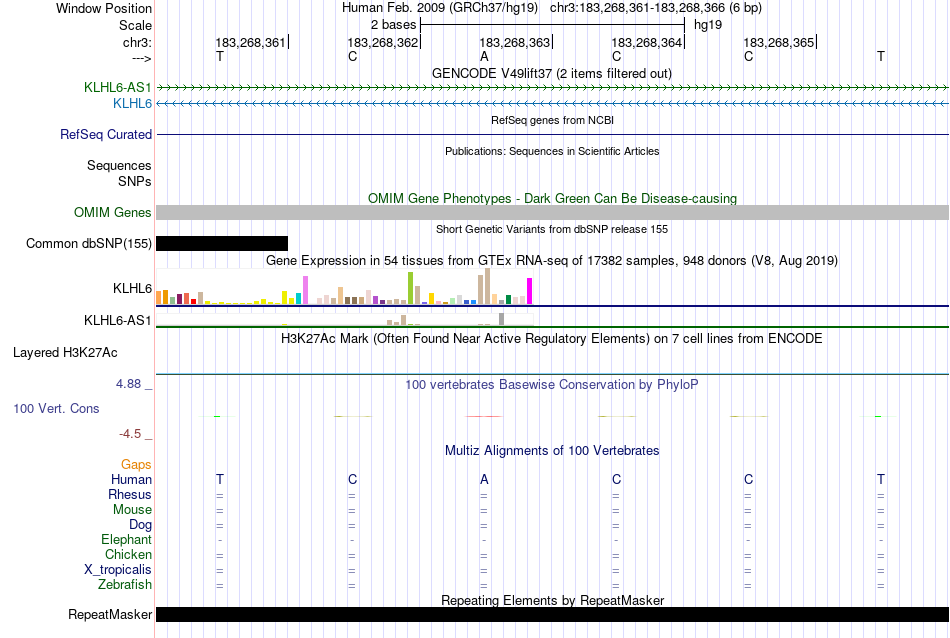This screenshot has width=950, height=638.
Task: Click the 183,268,362 position label
Action: (x=382, y=42)
